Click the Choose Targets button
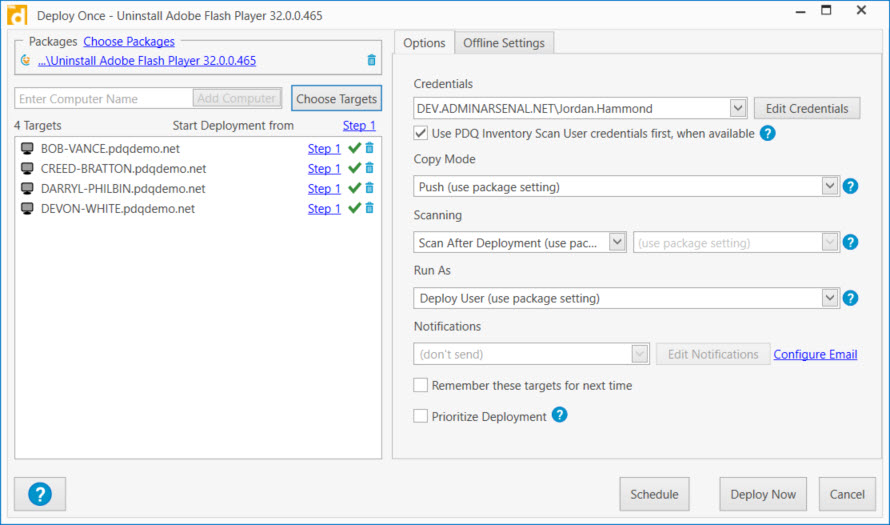The width and height of the screenshot is (890, 525). pos(337,98)
